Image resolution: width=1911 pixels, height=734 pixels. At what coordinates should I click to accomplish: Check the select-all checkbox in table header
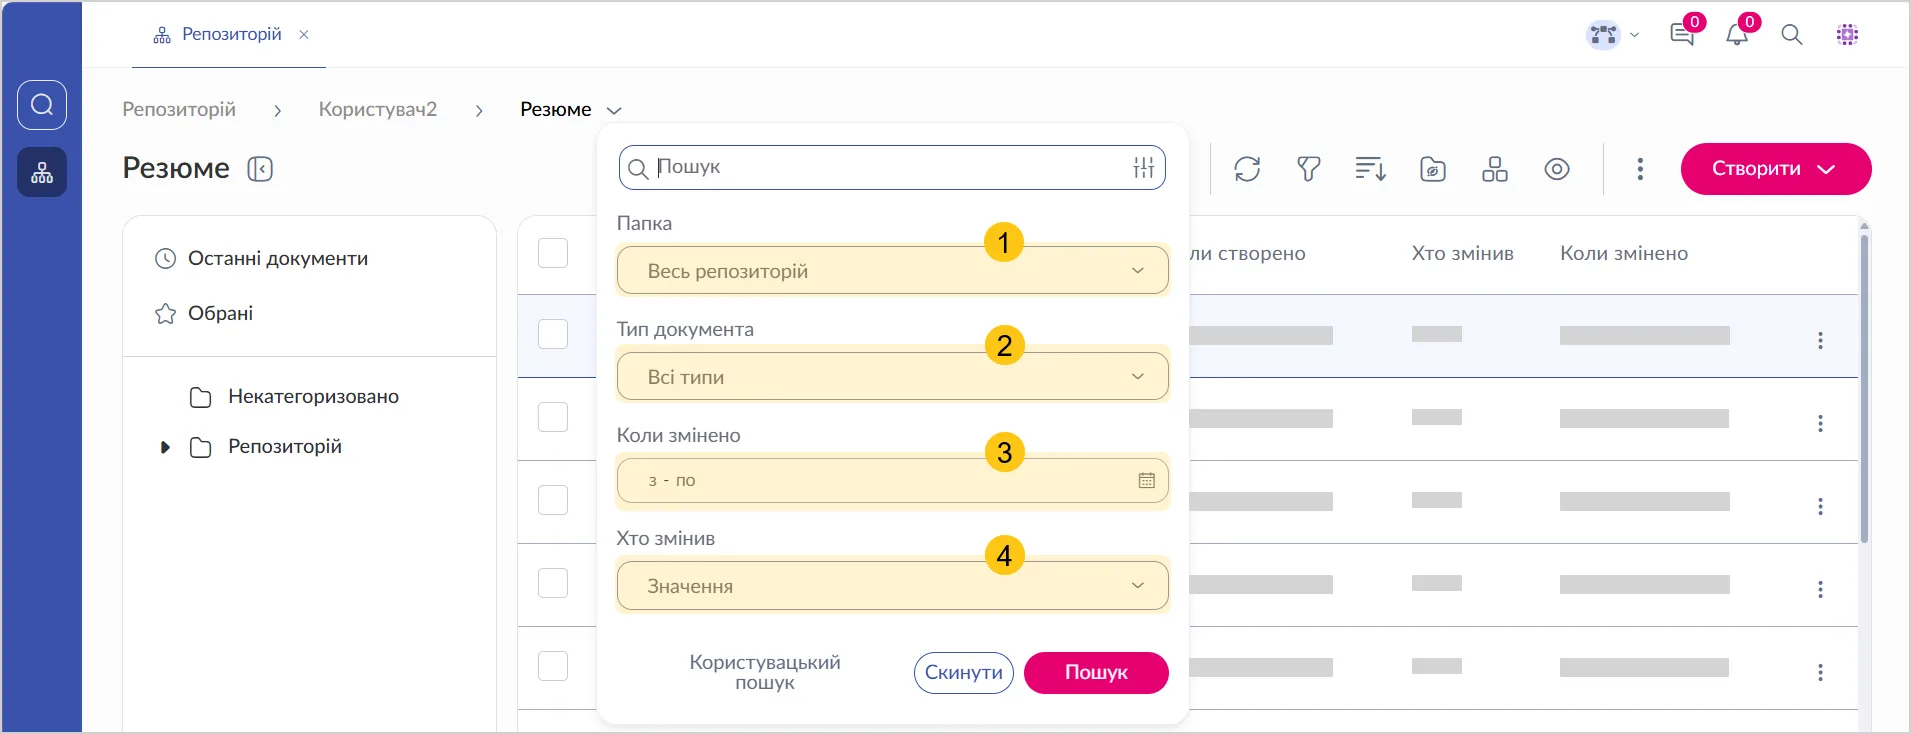[553, 253]
